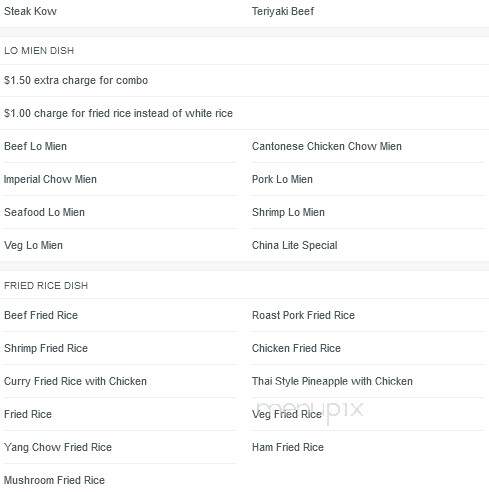Choose Shrimp Fried Rice

coord(46,348)
